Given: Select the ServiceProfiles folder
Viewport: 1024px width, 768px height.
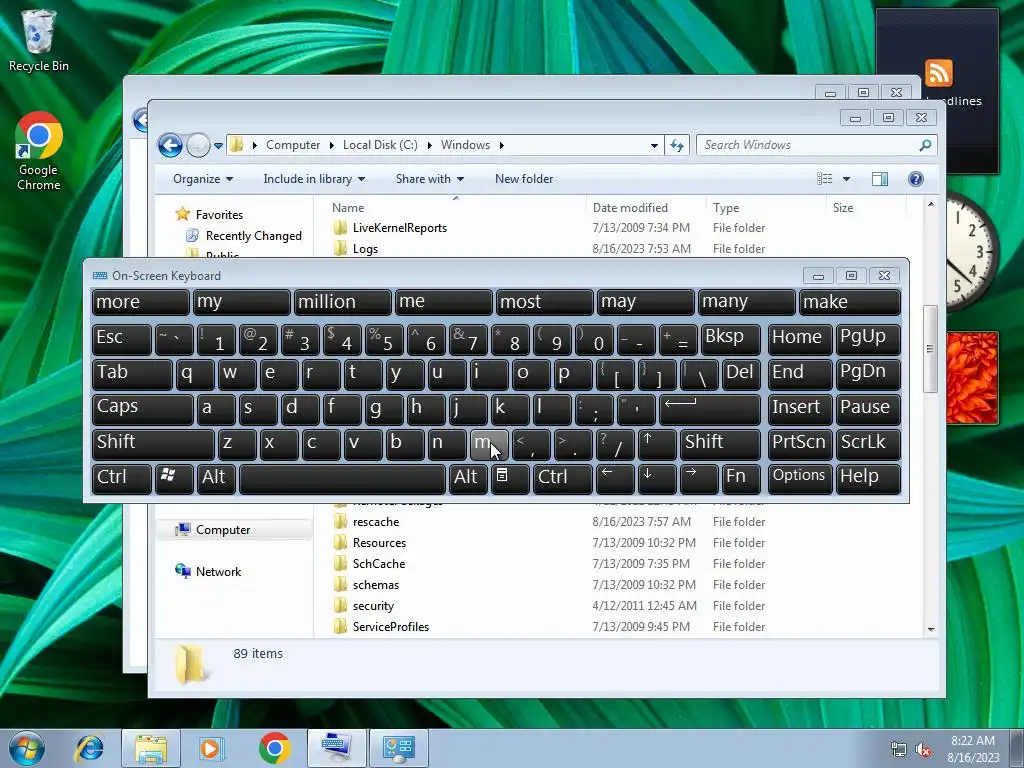Looking at the screenshot, I should tap(391, 626).
